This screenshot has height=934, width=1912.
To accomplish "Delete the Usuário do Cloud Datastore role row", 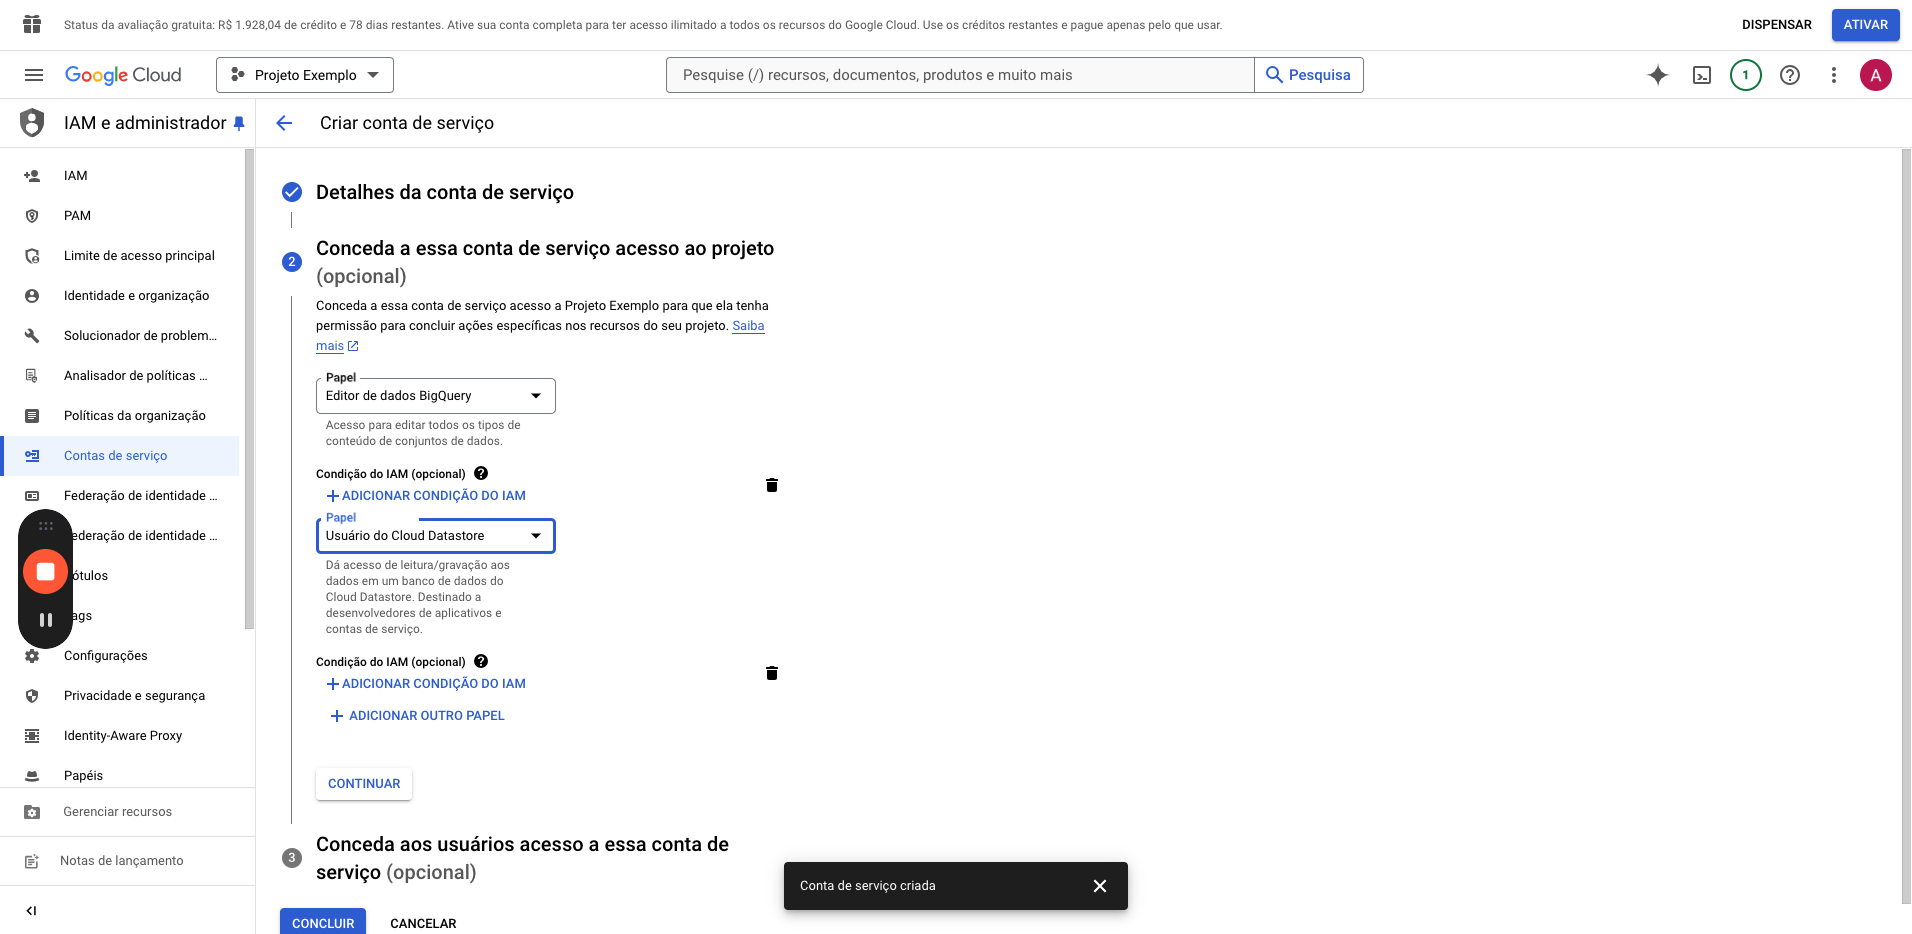I will 772,673.
